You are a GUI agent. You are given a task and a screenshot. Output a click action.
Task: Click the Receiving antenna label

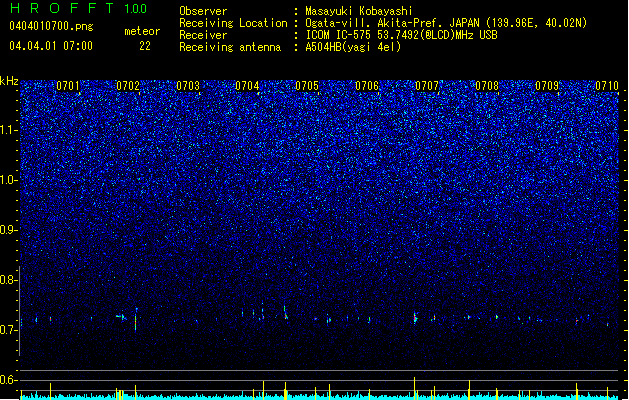(x=230, y=47)
